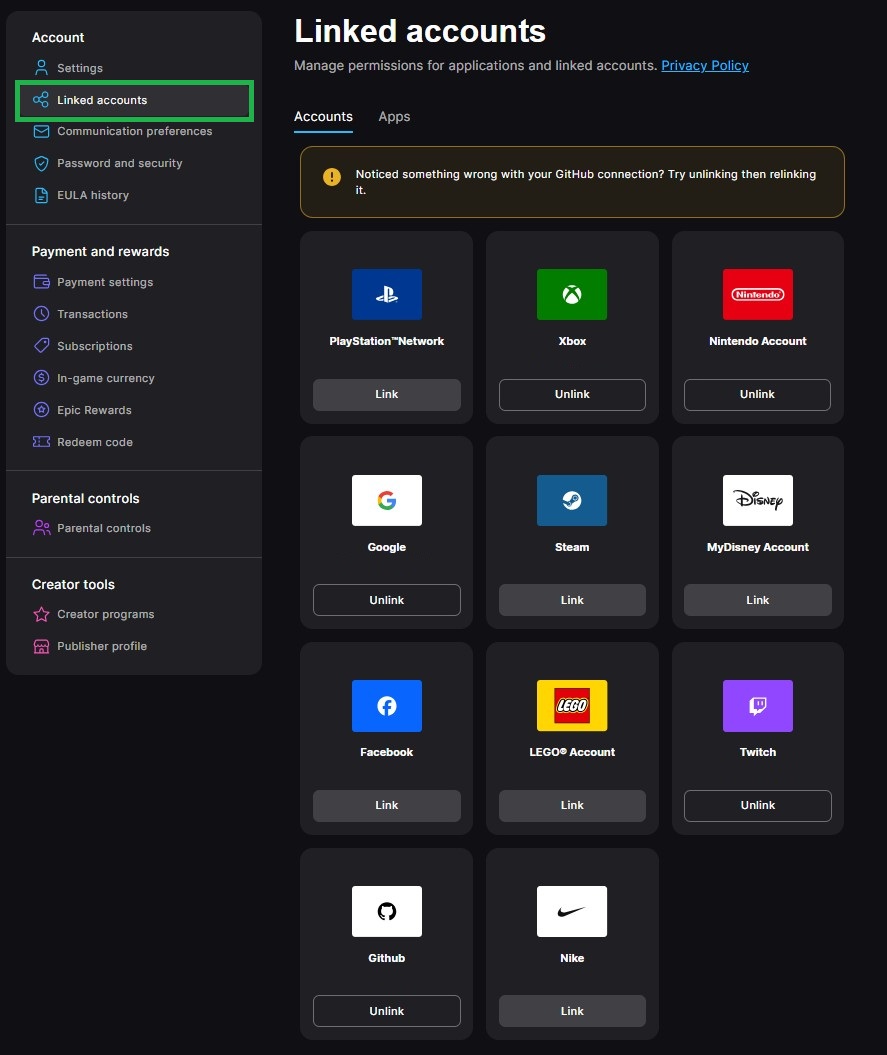Open the Privacy Policy link

pos(704,66)
